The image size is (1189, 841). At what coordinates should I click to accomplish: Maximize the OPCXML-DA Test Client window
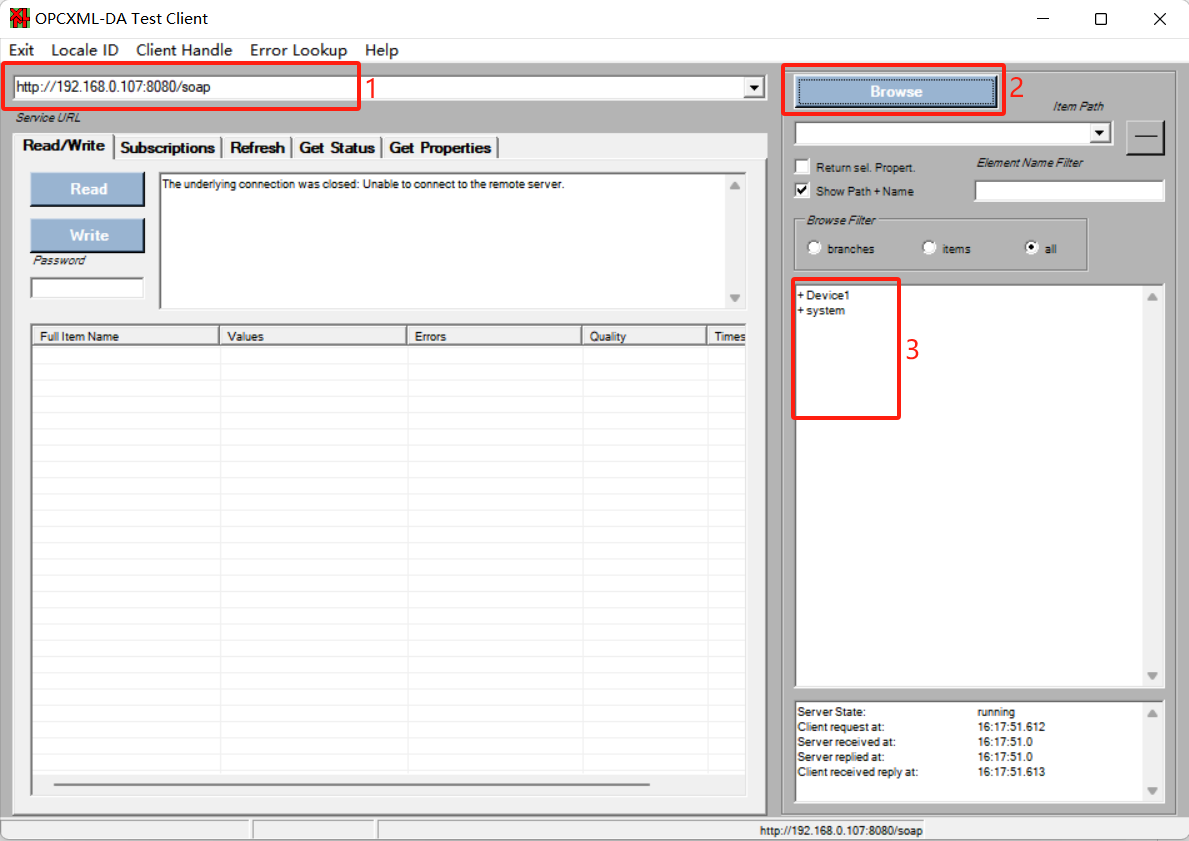click(1101, 19)
